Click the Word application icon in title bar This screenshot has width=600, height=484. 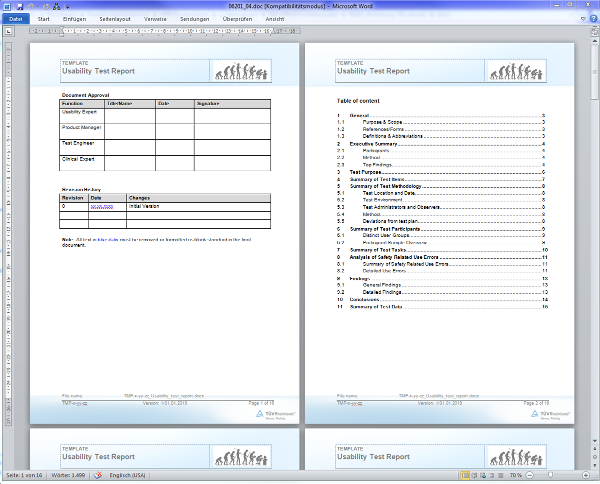(6, 6)
